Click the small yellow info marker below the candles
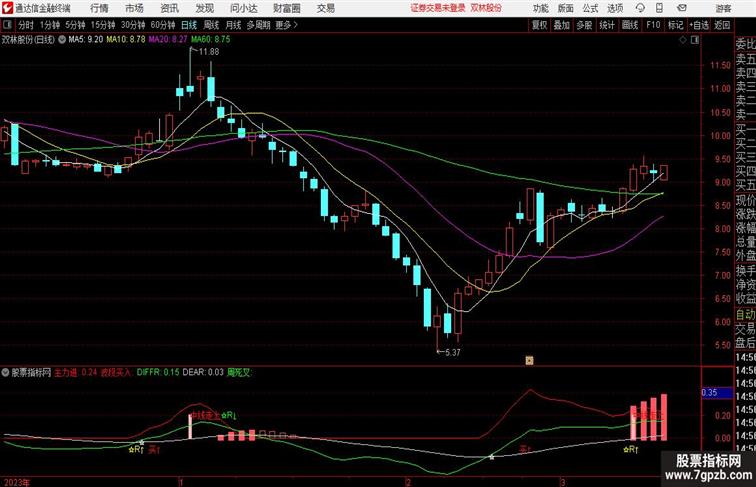This screenshot has height=487, width=756. 529,360
